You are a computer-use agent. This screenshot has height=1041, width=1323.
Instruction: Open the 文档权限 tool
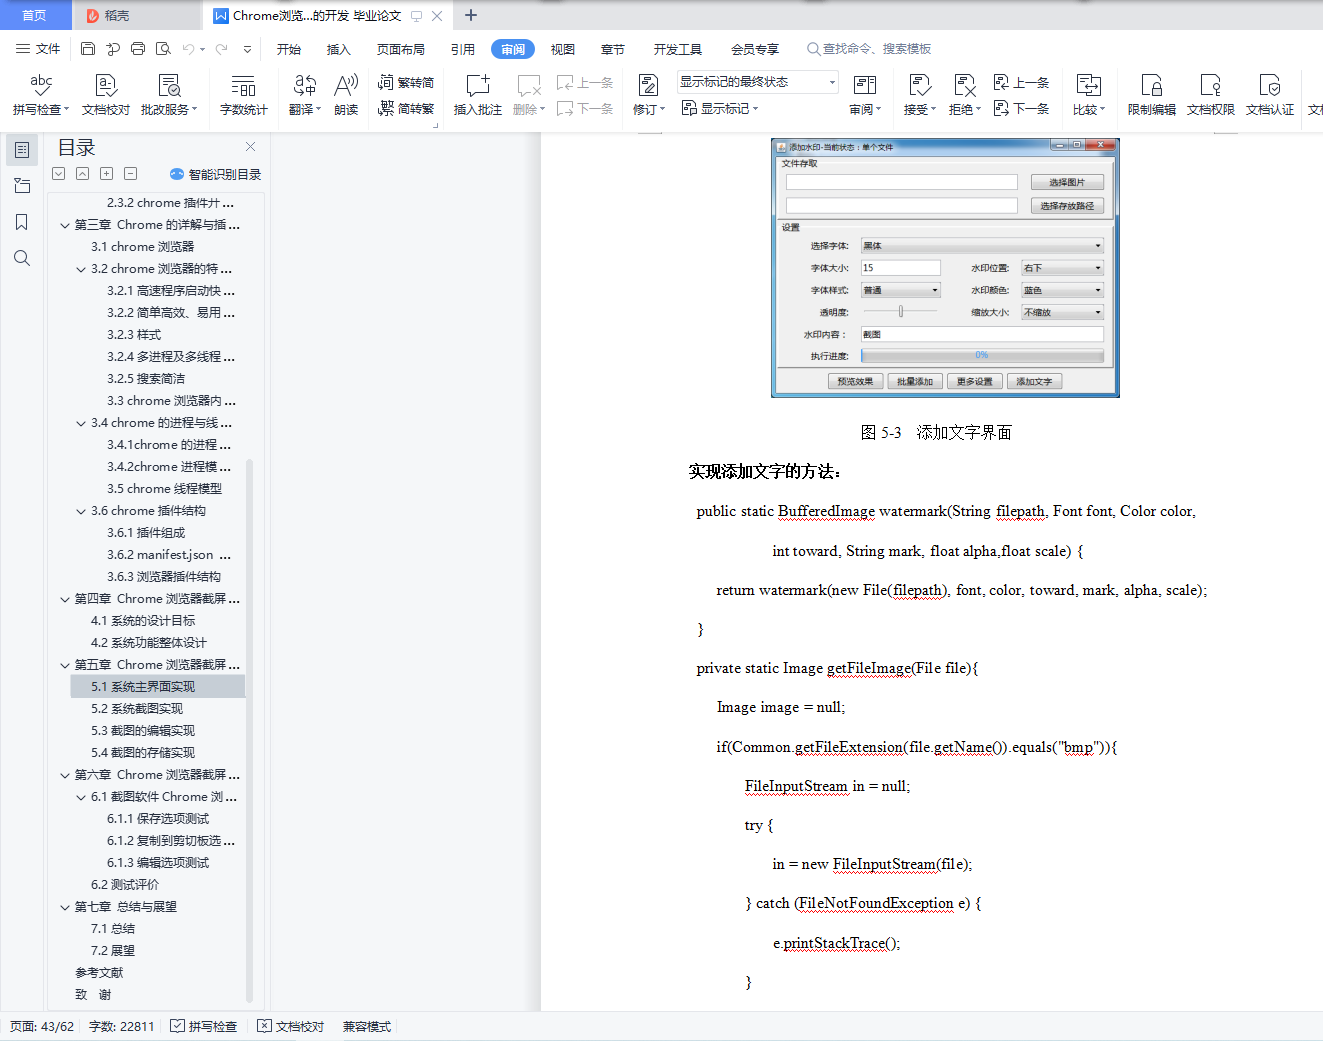point(1211,95)
